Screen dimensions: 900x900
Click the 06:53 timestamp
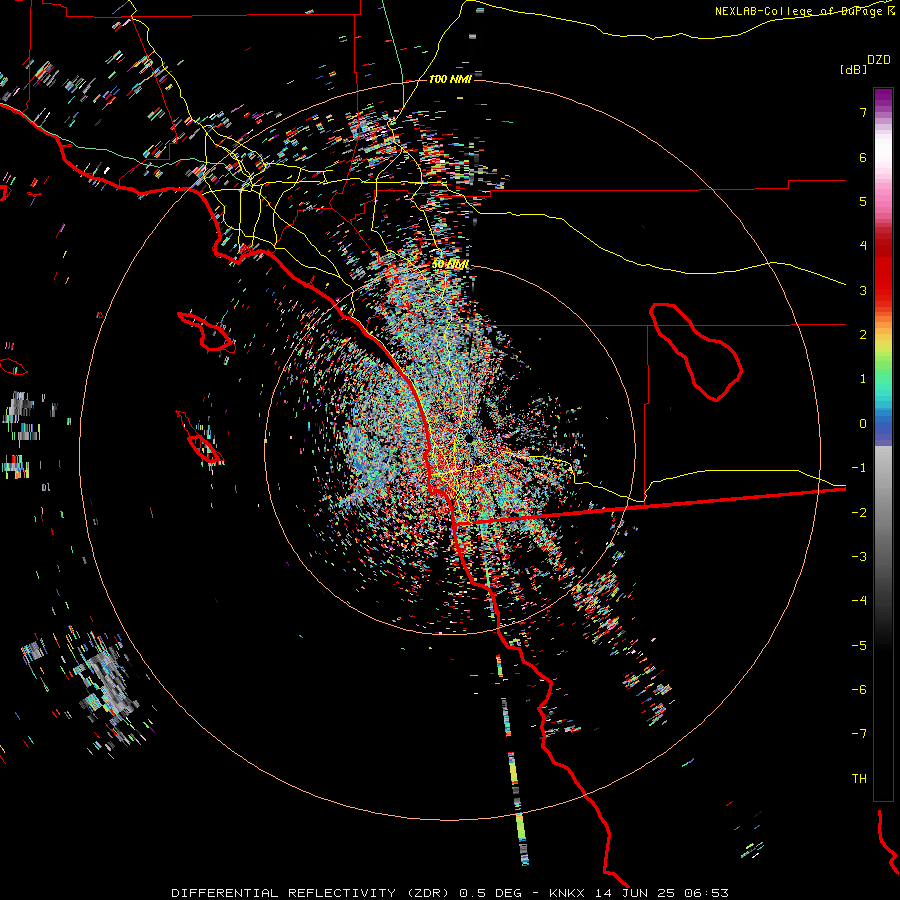pos(709,893)
